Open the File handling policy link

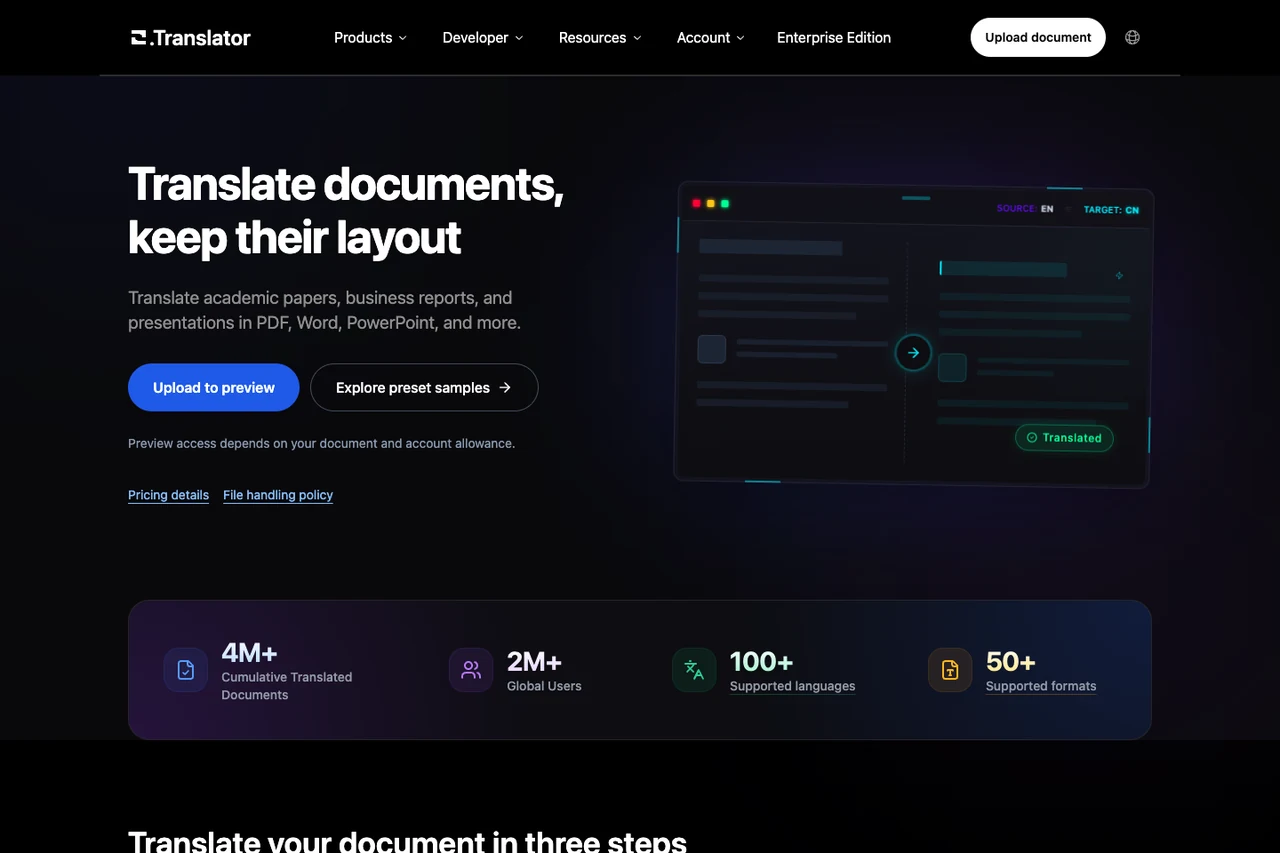point(278,495)
